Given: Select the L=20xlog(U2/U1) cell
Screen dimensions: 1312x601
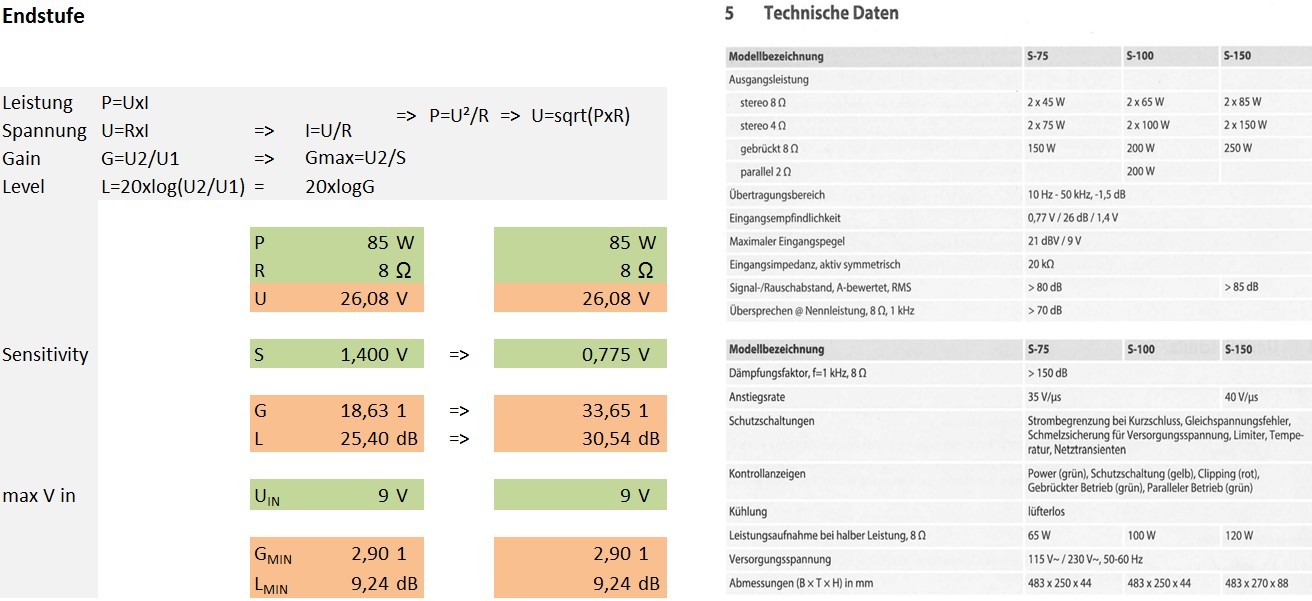Looking at the screenshot, I should pos(173,187).
